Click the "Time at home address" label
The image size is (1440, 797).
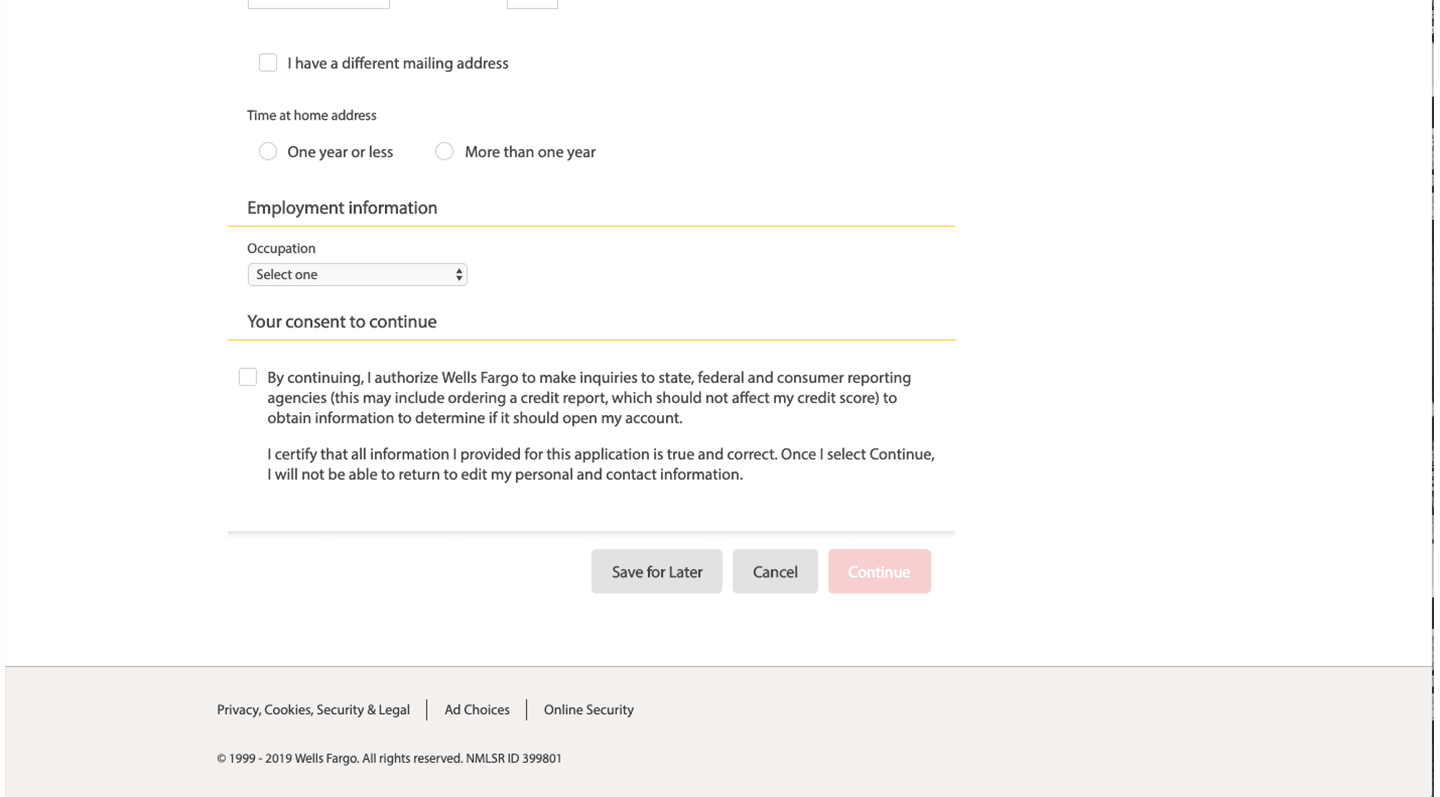click(x=312, y=116)
